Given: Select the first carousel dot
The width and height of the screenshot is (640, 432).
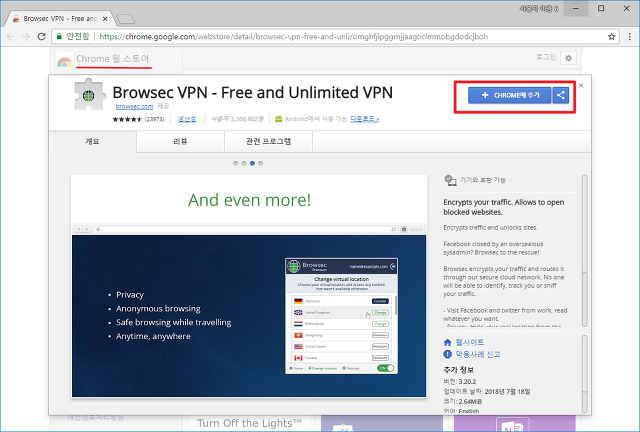Looking at the screenshot, I should tap(236, 163).
